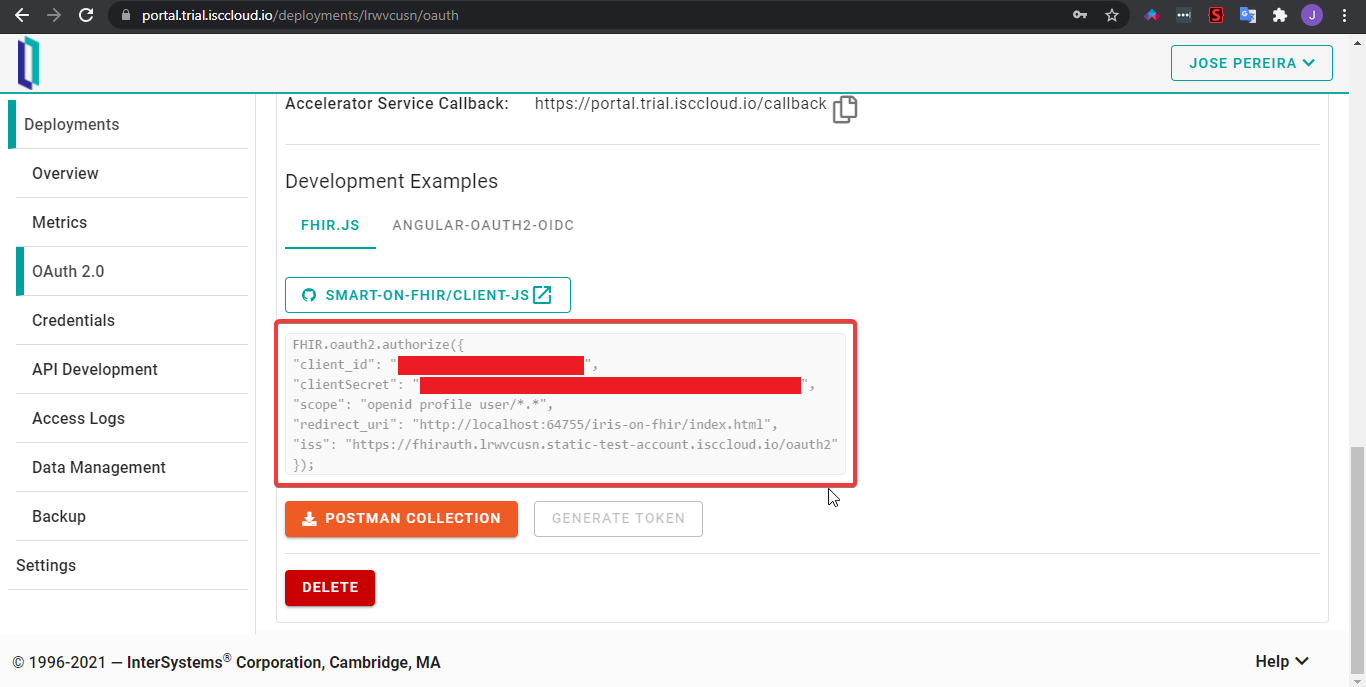Reload the page with refresh icon

[x=86, y=15]
